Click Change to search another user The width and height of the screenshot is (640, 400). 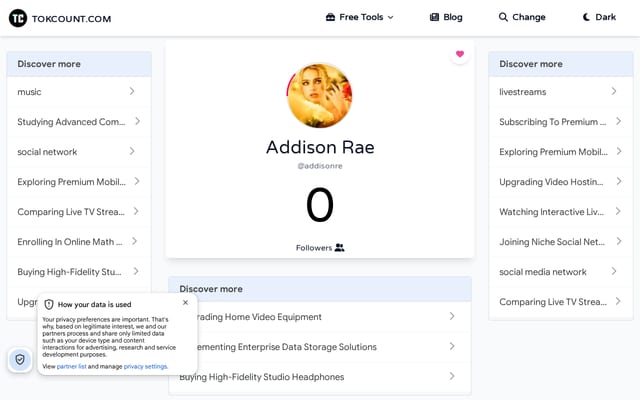(x=522, y=17)
